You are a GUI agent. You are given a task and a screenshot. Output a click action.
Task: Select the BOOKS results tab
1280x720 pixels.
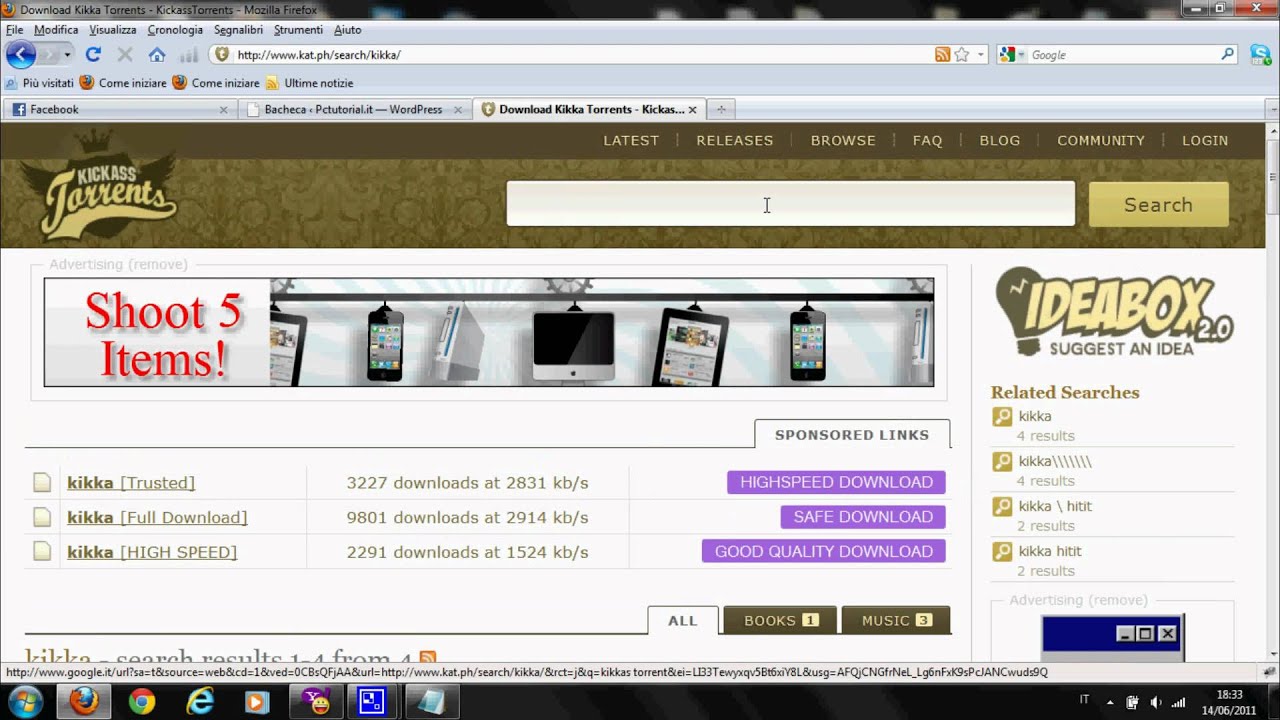781,620
